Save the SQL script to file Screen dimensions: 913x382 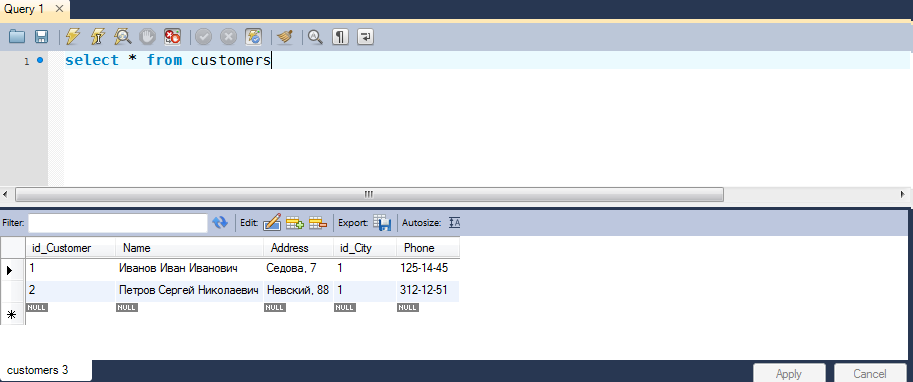(41, 37)
